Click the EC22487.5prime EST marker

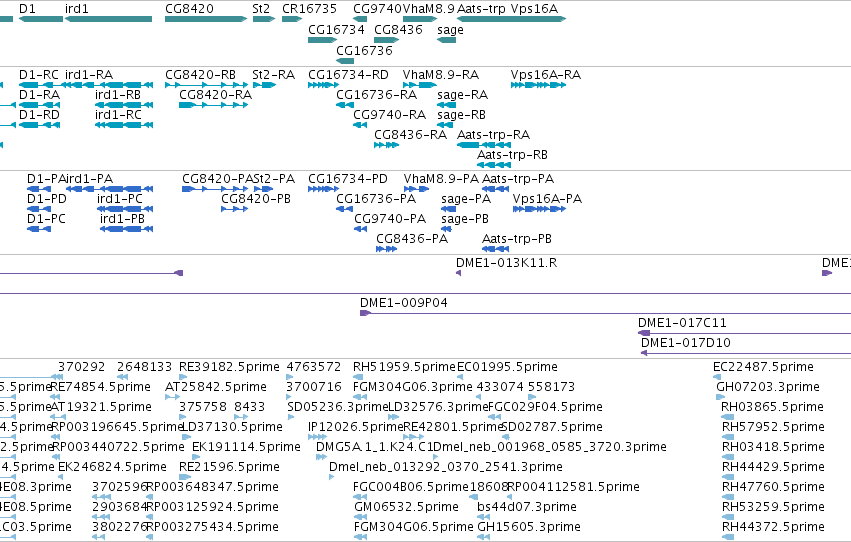coord(717,377)
